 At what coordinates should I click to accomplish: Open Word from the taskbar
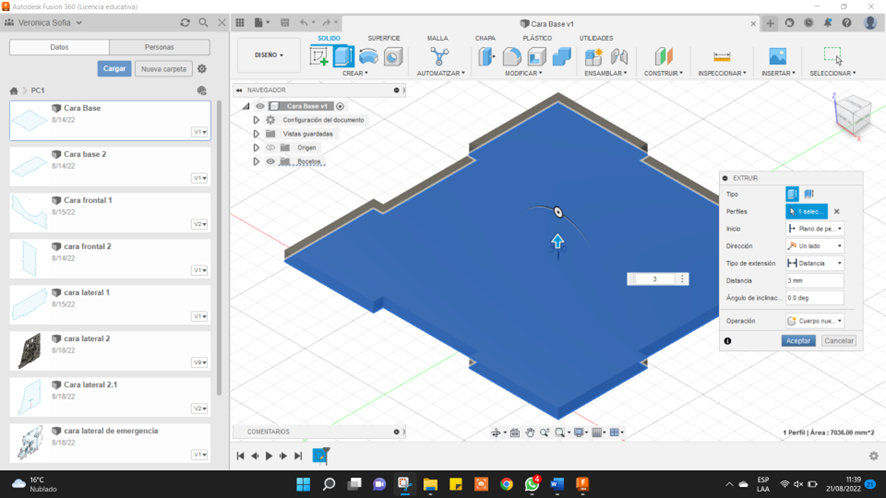pos(557,484)
